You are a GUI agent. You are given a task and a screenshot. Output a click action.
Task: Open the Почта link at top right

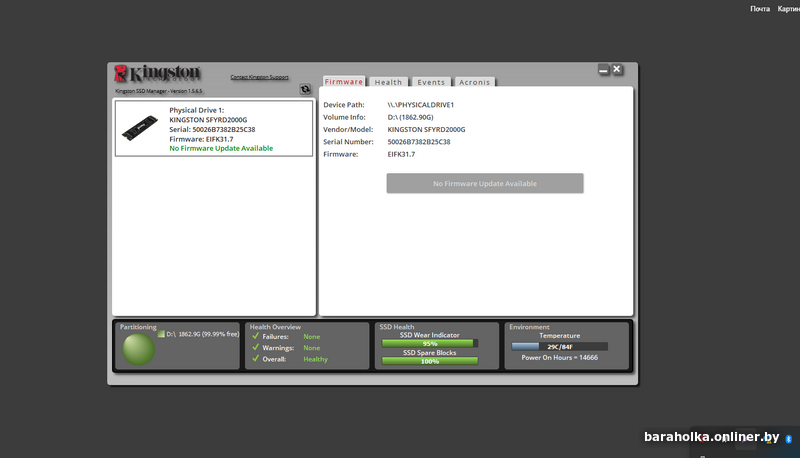pos(760,9)
